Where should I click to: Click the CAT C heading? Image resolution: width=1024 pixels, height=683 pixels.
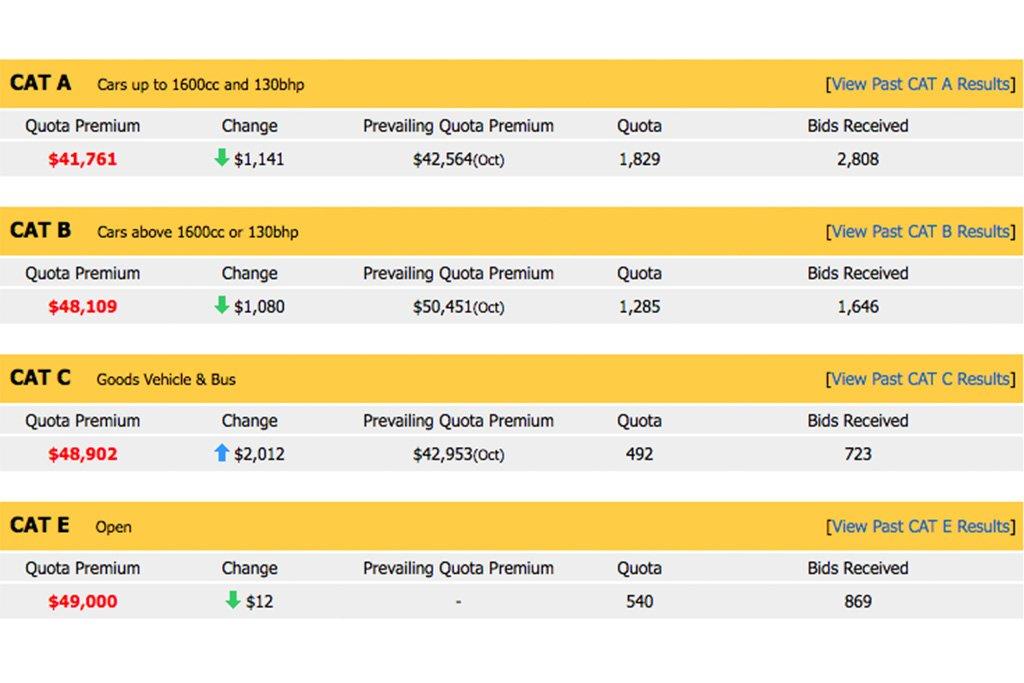tap(40, 378)
